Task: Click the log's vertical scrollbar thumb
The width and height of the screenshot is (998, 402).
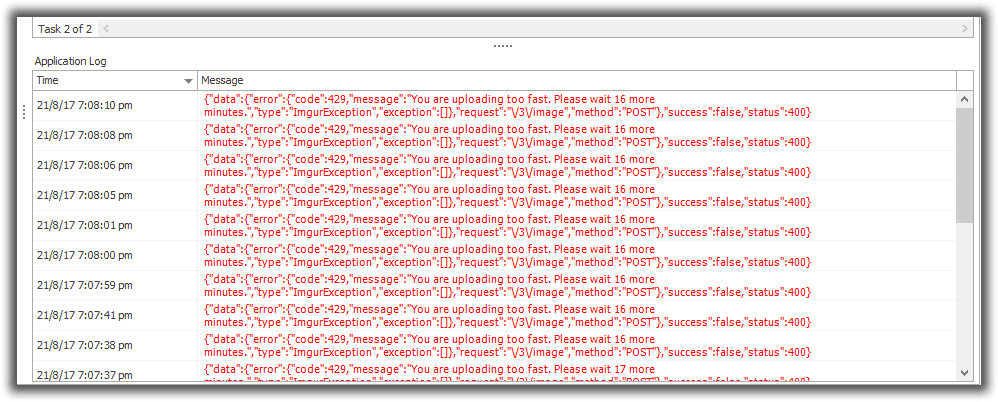Action: (964, 165)
